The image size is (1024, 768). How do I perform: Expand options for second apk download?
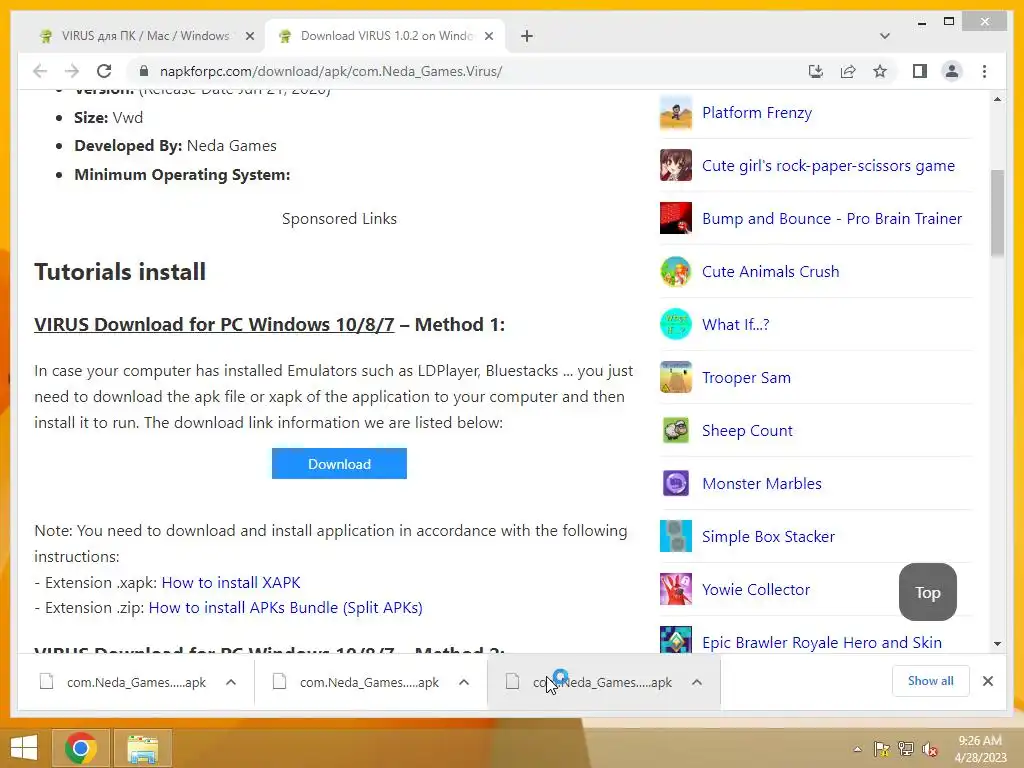pyautogui.click(x=464, y=682)
